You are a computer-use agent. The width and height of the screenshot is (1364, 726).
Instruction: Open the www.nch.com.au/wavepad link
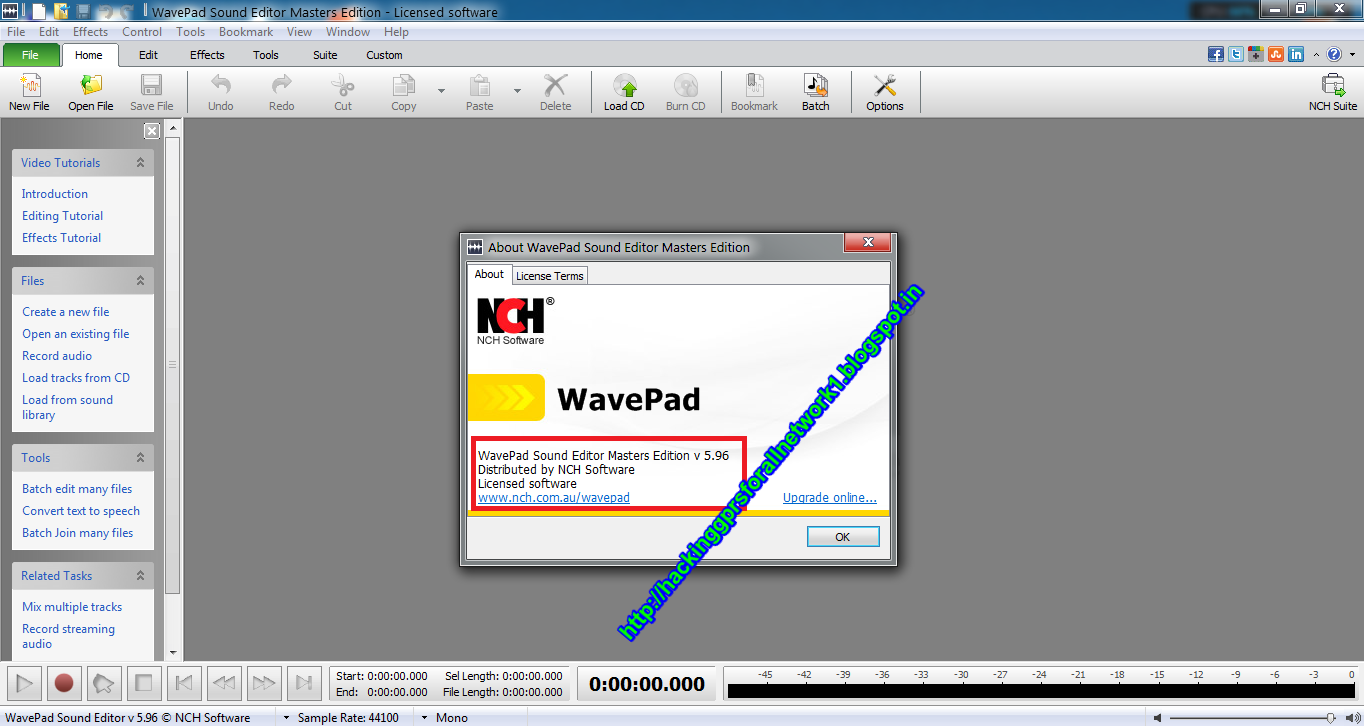[554, 497]
